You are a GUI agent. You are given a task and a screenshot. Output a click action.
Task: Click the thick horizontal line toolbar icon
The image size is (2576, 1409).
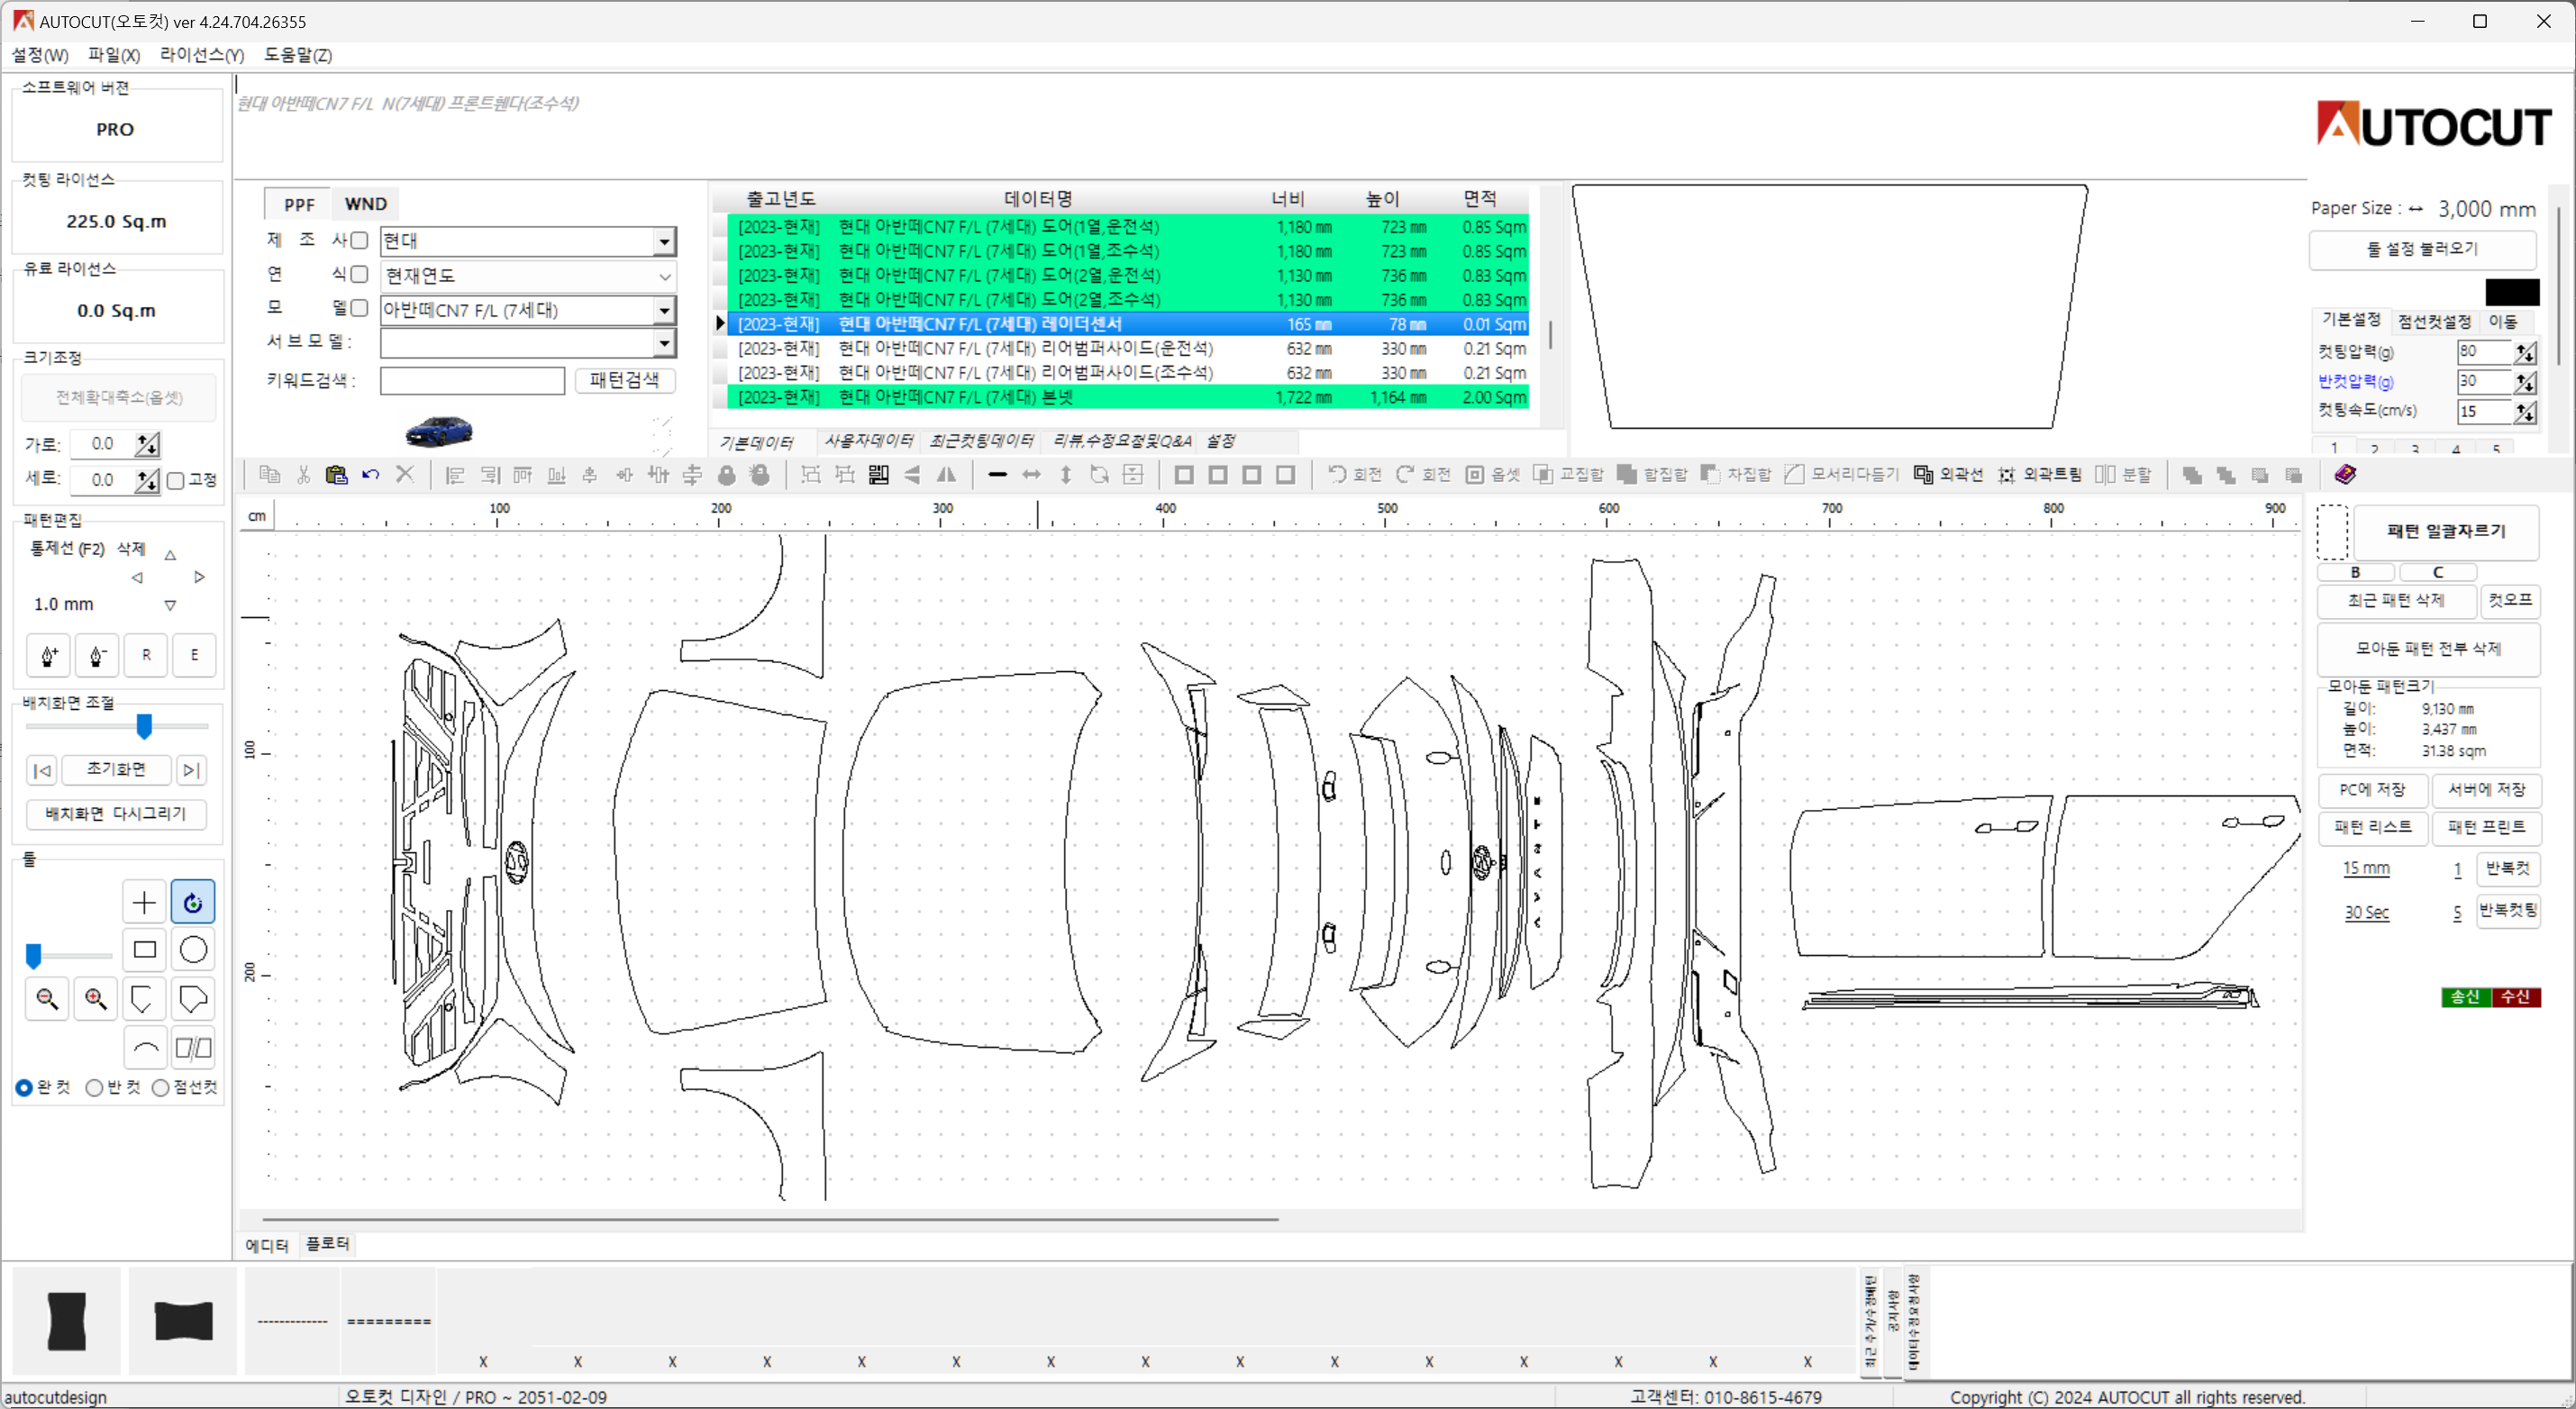pyautogui.click(x=997, y=475)
